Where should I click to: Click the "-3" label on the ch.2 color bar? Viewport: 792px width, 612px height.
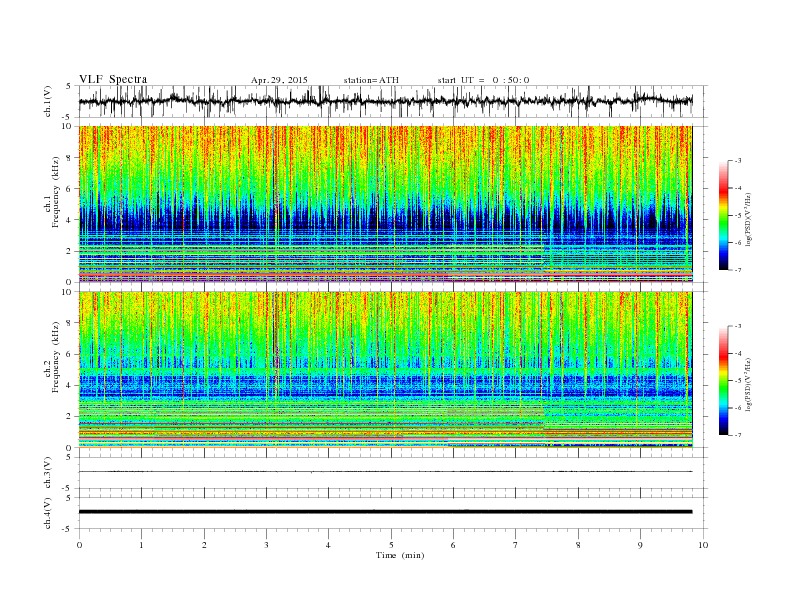738,326
